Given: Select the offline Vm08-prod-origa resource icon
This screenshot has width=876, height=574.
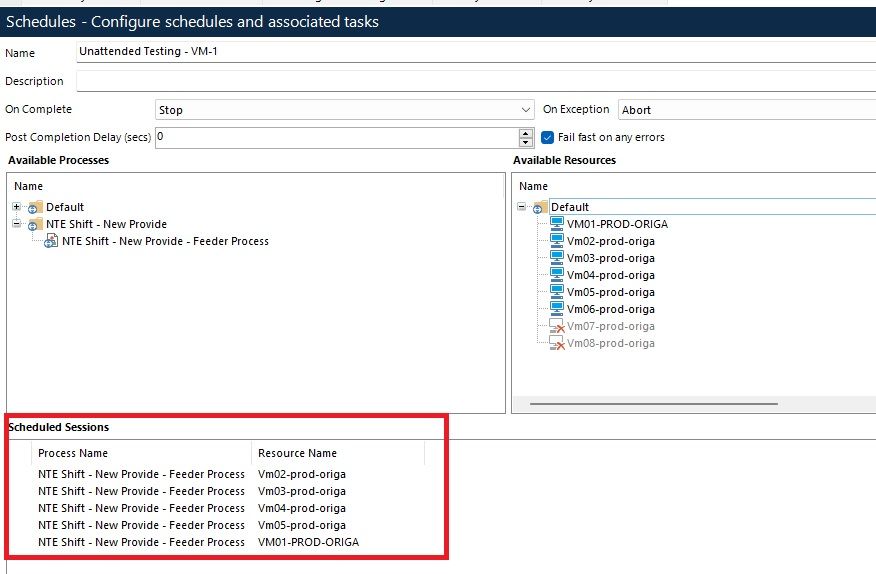Looking at the screenshot, I should (x=557, y=344).
